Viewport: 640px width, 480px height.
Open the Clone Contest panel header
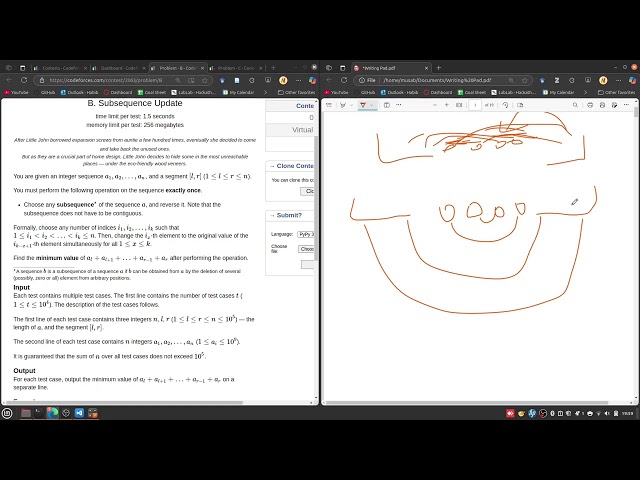[291, 166]
